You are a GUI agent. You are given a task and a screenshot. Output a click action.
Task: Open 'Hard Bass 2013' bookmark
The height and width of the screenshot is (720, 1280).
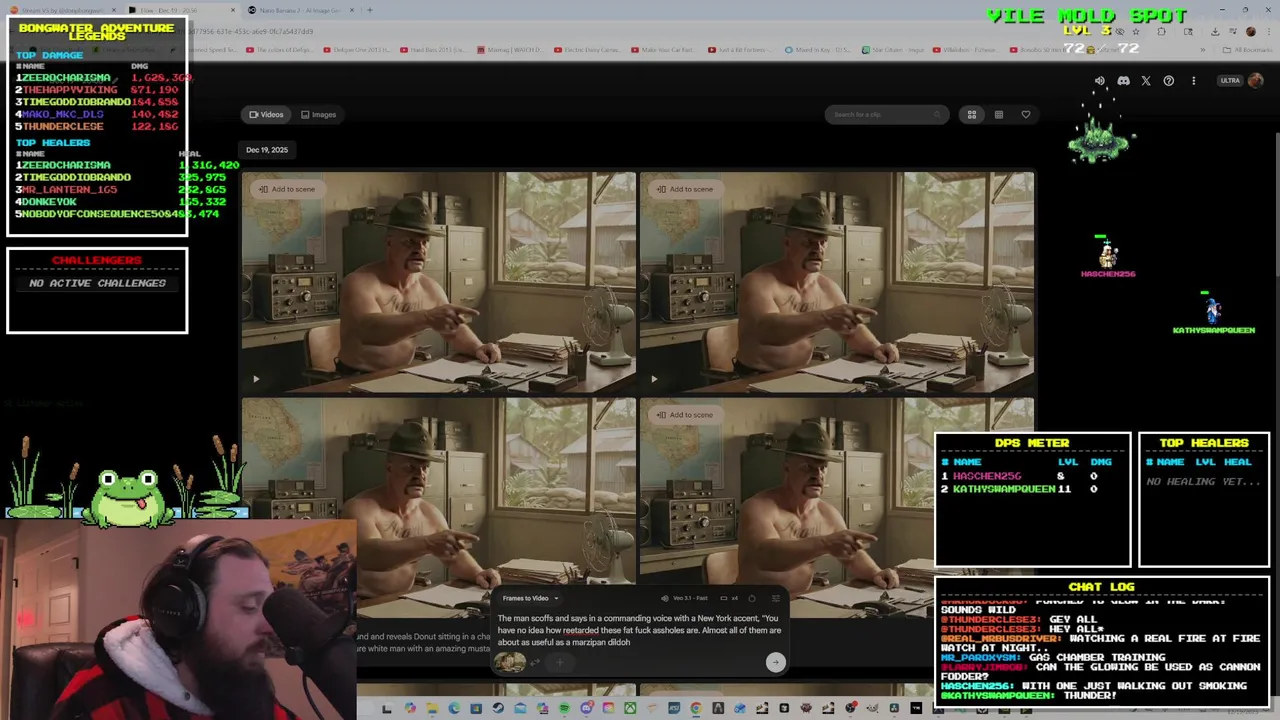434,50
